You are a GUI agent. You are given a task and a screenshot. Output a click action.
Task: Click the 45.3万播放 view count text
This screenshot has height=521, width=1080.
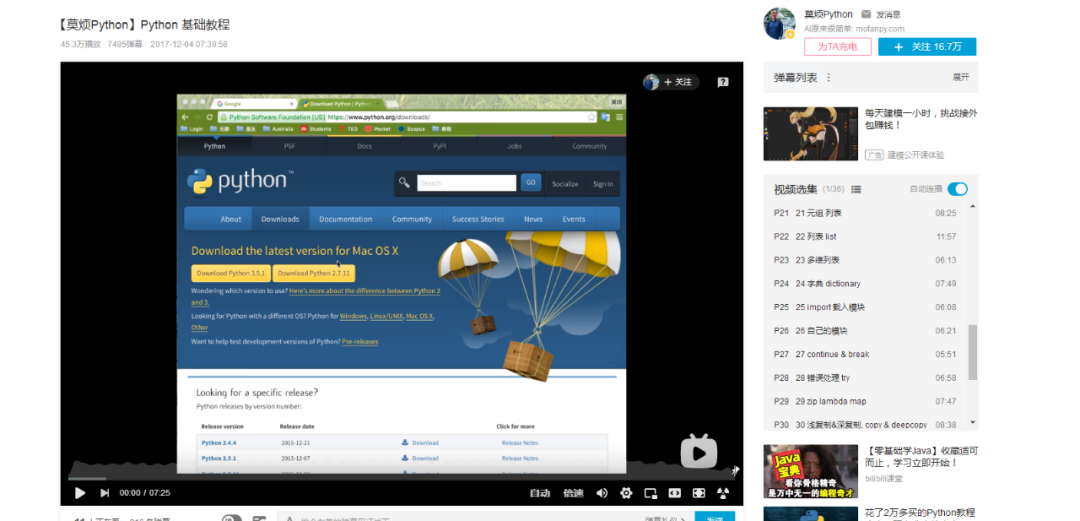(x=81, y=44)
